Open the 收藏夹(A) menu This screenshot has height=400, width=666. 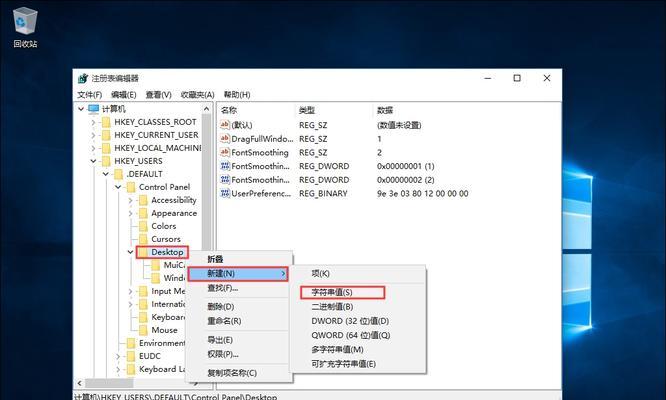point(198,95)
